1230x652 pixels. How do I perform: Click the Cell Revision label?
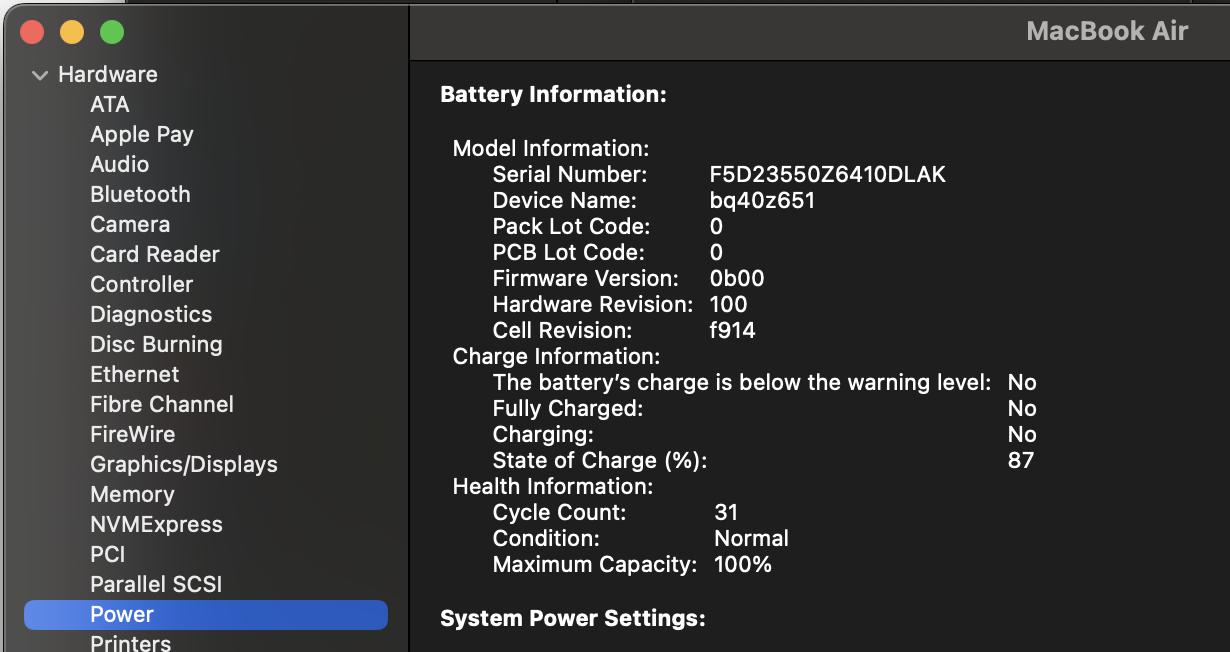(x=562, y=330)
